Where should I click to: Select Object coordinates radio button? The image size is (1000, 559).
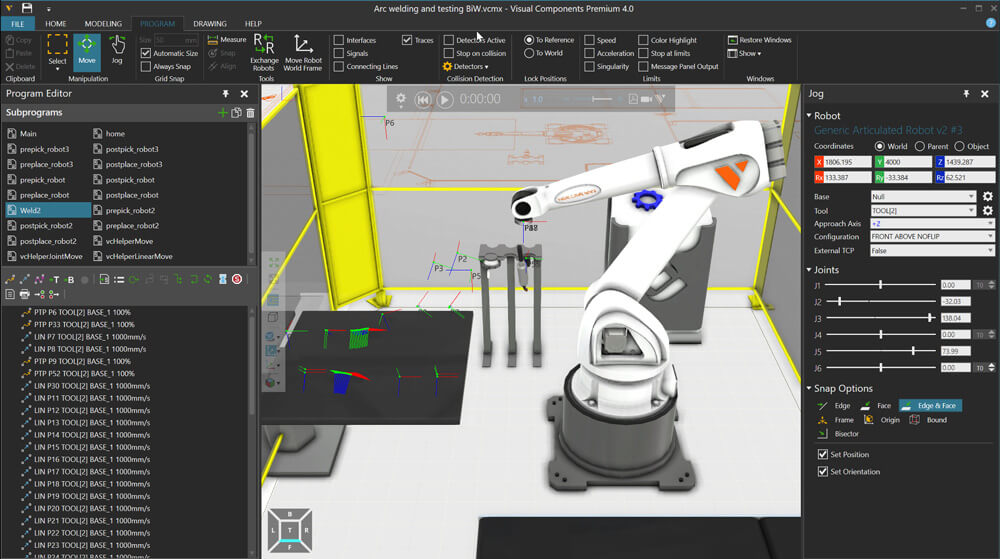(x=959, y=146)
